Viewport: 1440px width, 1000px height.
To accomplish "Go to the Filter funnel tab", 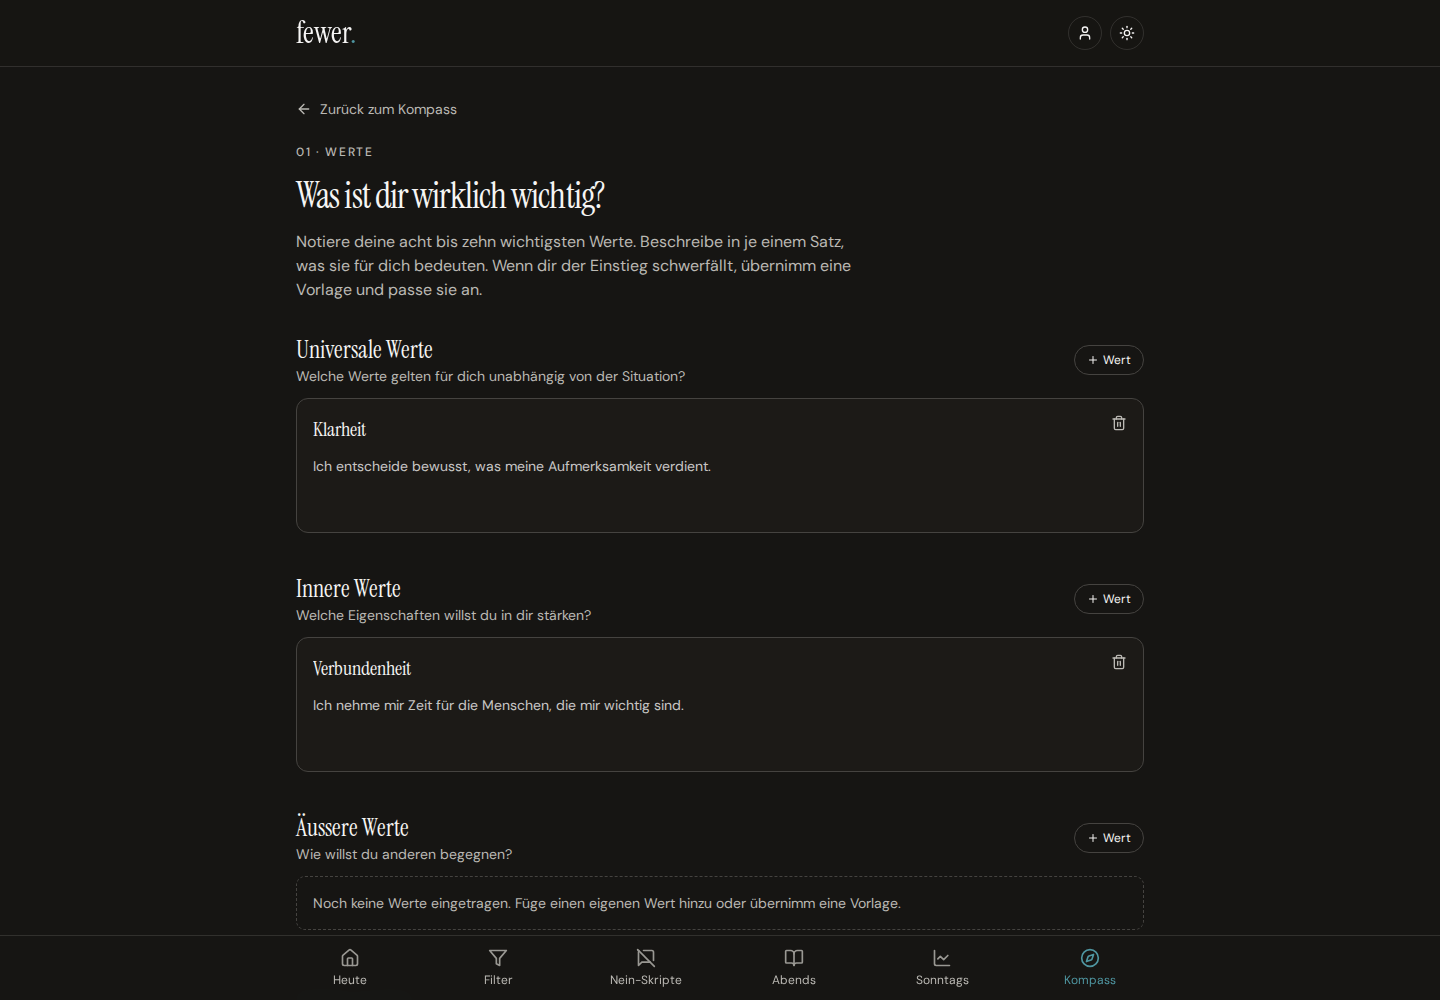I will tap(498, 967).
